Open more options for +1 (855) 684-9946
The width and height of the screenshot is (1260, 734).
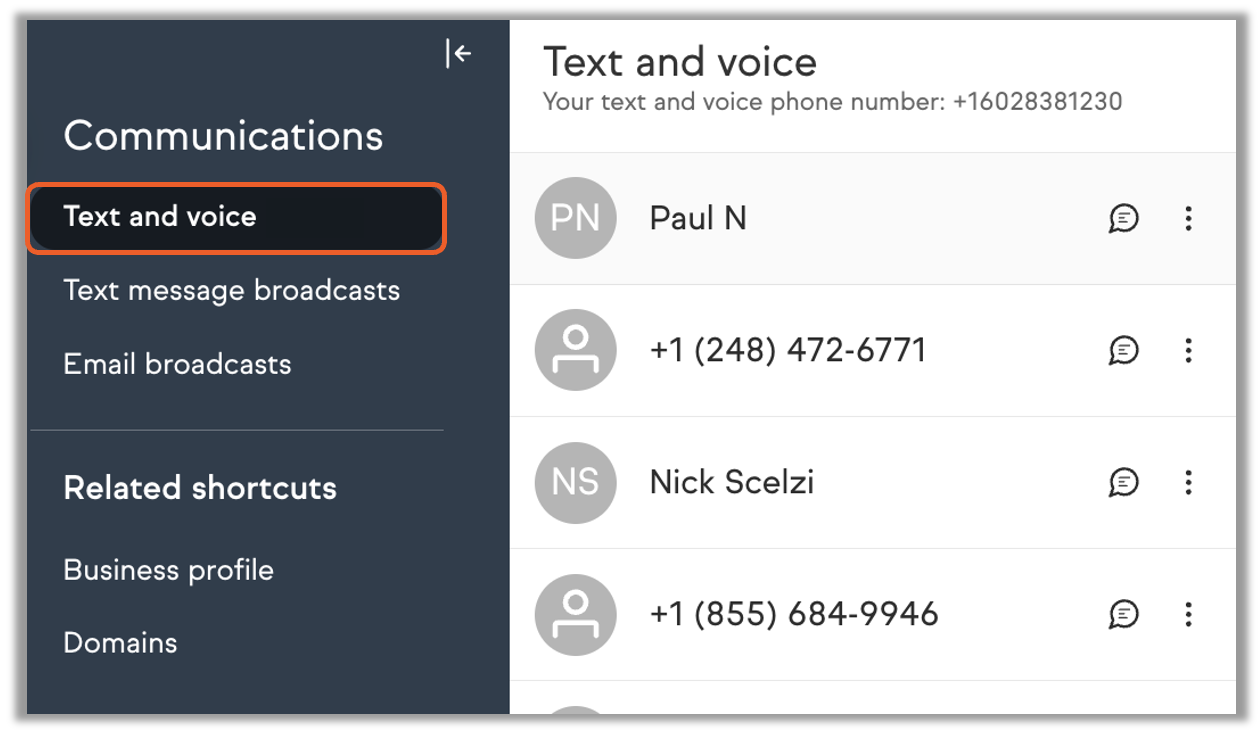click(1188, 614)
